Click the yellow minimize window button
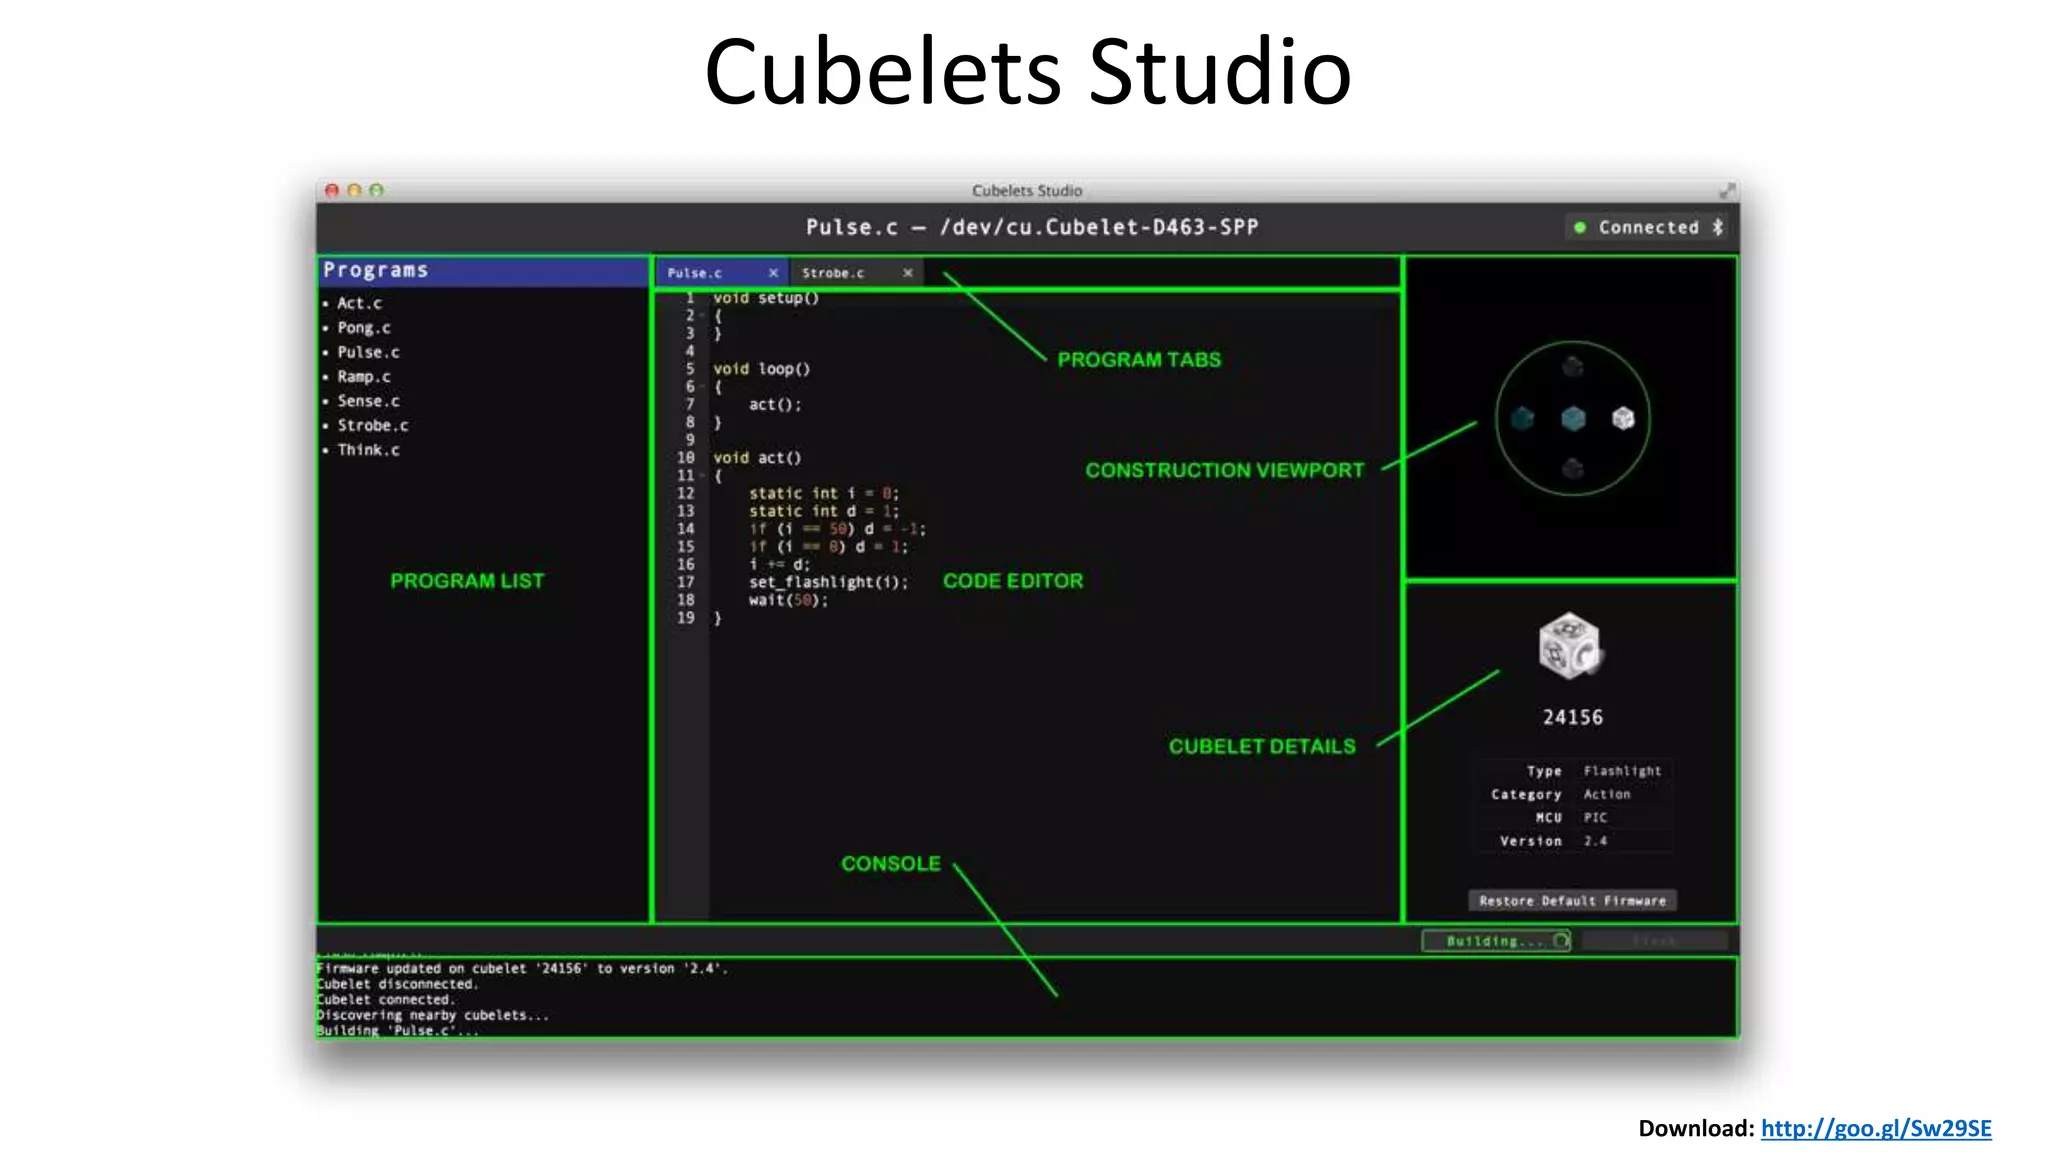 point(354,190)
